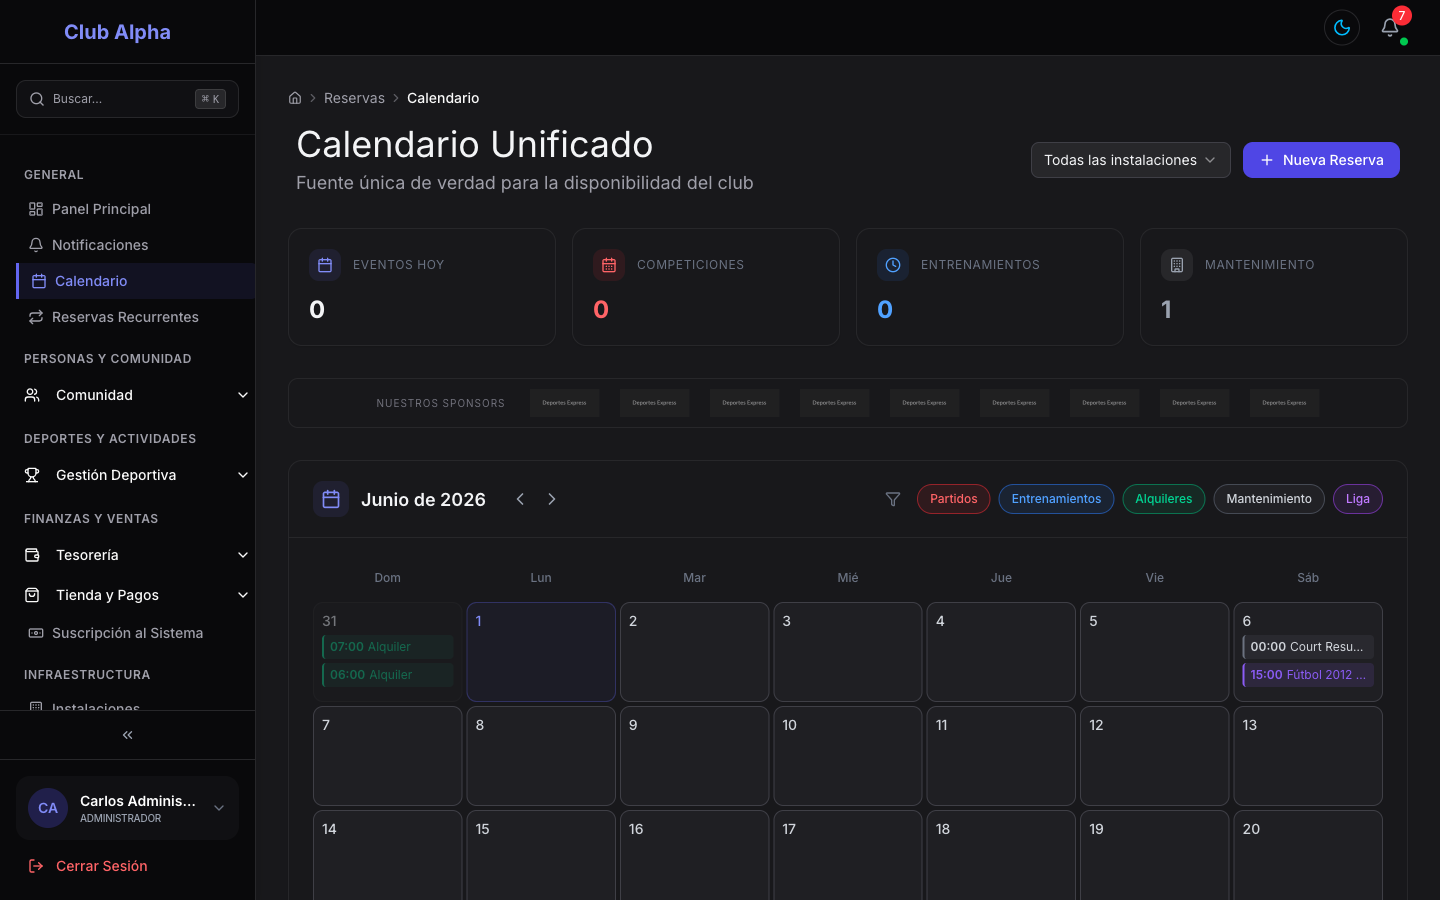
Task: Click the Entrenamientos clock icon
Action: point(893,265)
